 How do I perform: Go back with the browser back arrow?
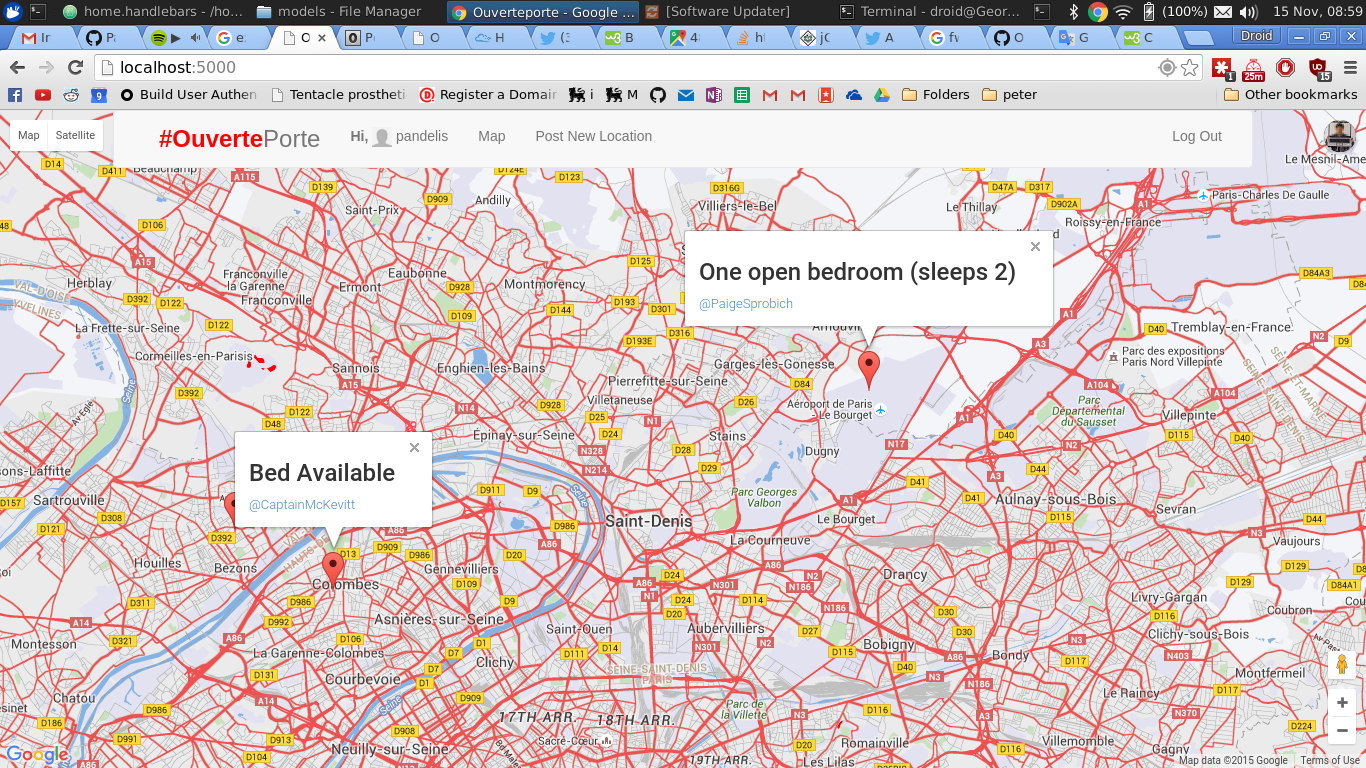(x=17, y=67)
